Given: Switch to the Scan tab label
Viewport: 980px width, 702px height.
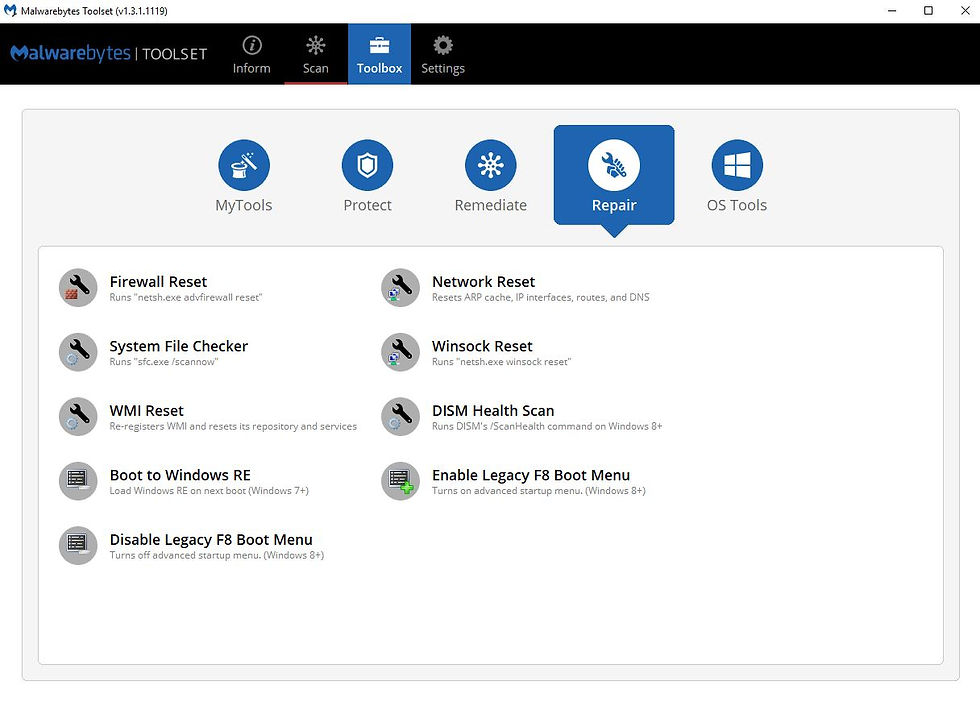Looking at the screenshot, I should [316, 68].
